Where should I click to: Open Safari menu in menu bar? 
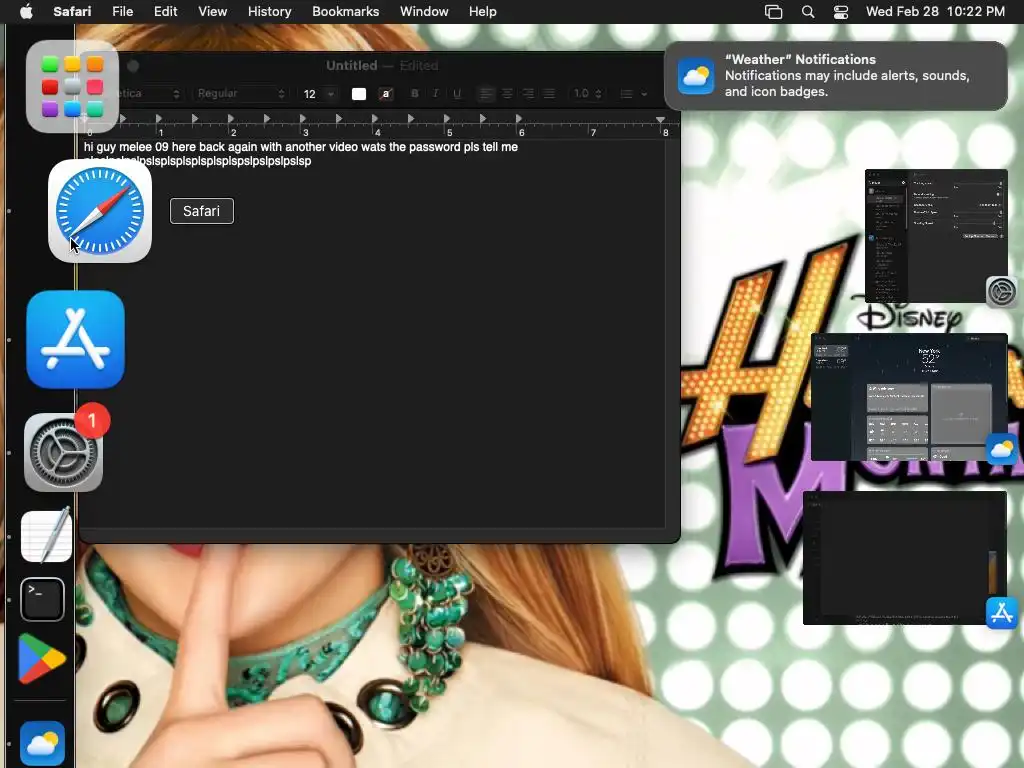click(72, 12)
